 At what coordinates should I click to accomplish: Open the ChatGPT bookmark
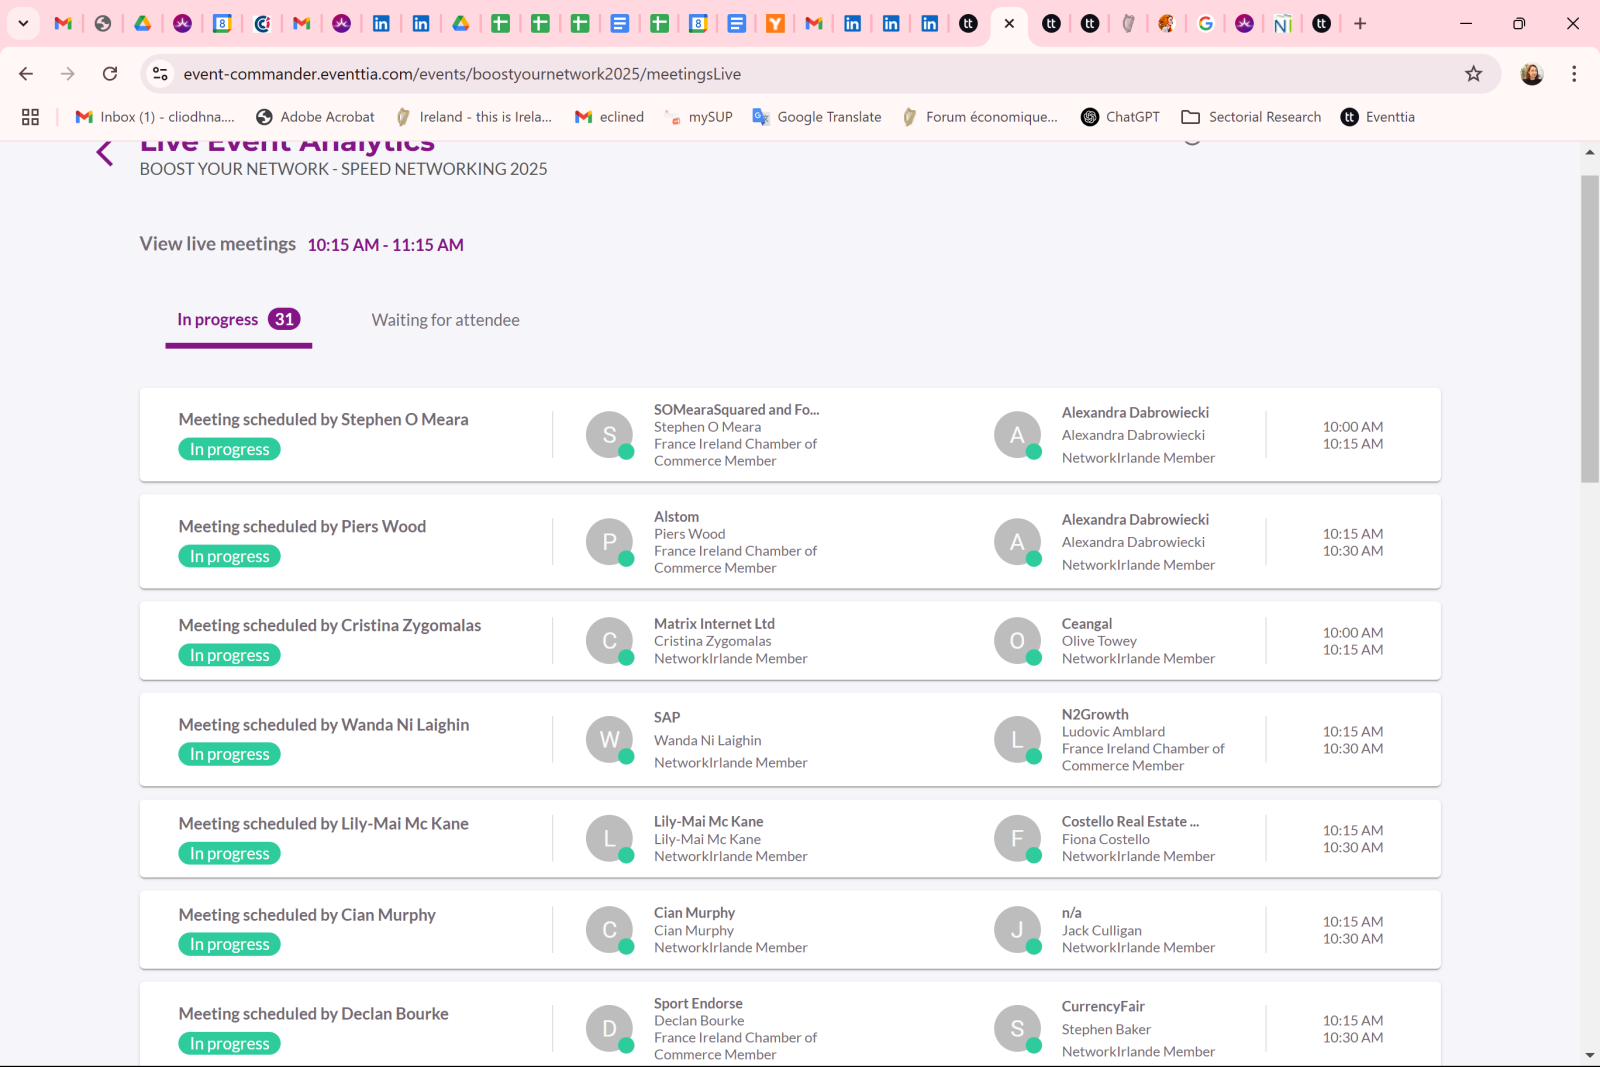(x=1120, y=117)
